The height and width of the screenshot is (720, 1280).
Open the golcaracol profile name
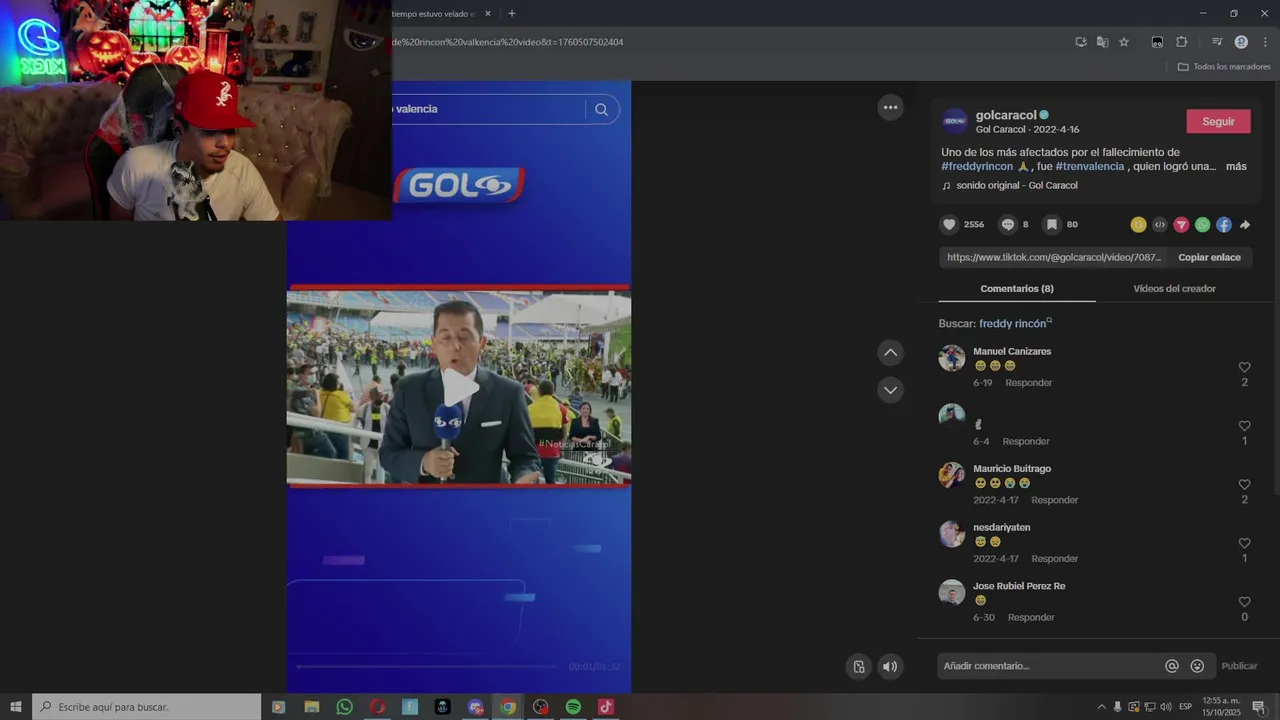tap(1006, 115)
